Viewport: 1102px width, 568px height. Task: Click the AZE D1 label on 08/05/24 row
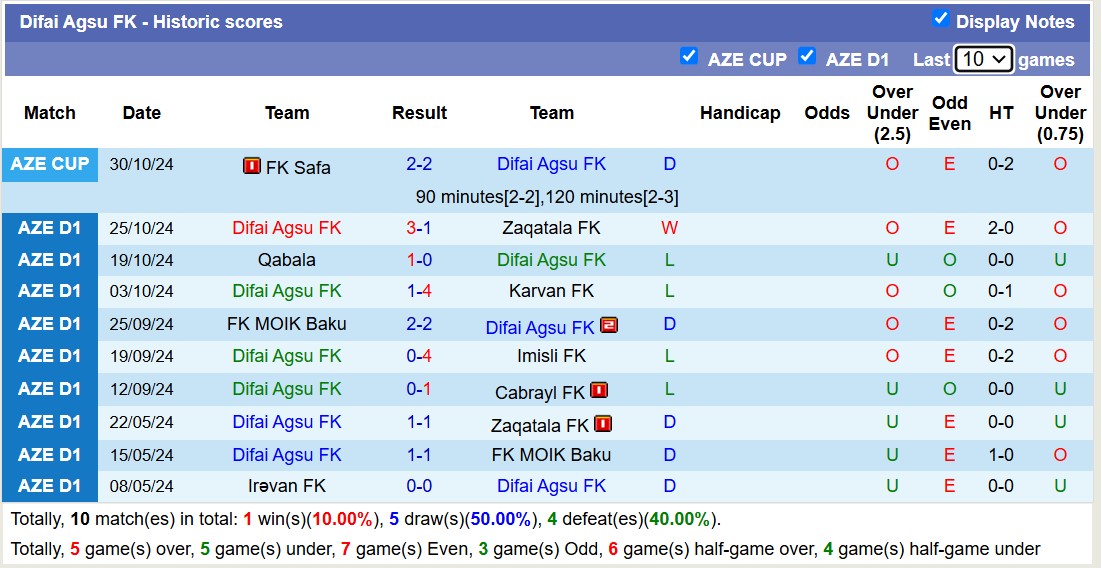pos(50,486)
